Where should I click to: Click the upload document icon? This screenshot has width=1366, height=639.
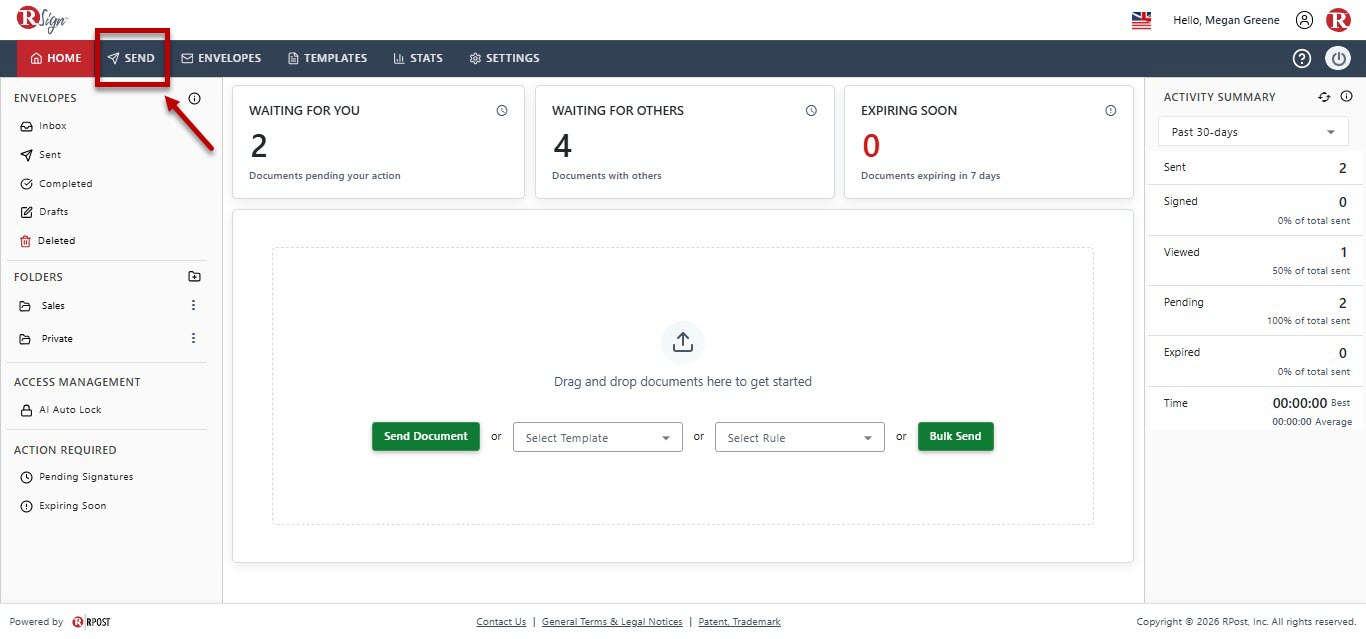pos(683,342)
